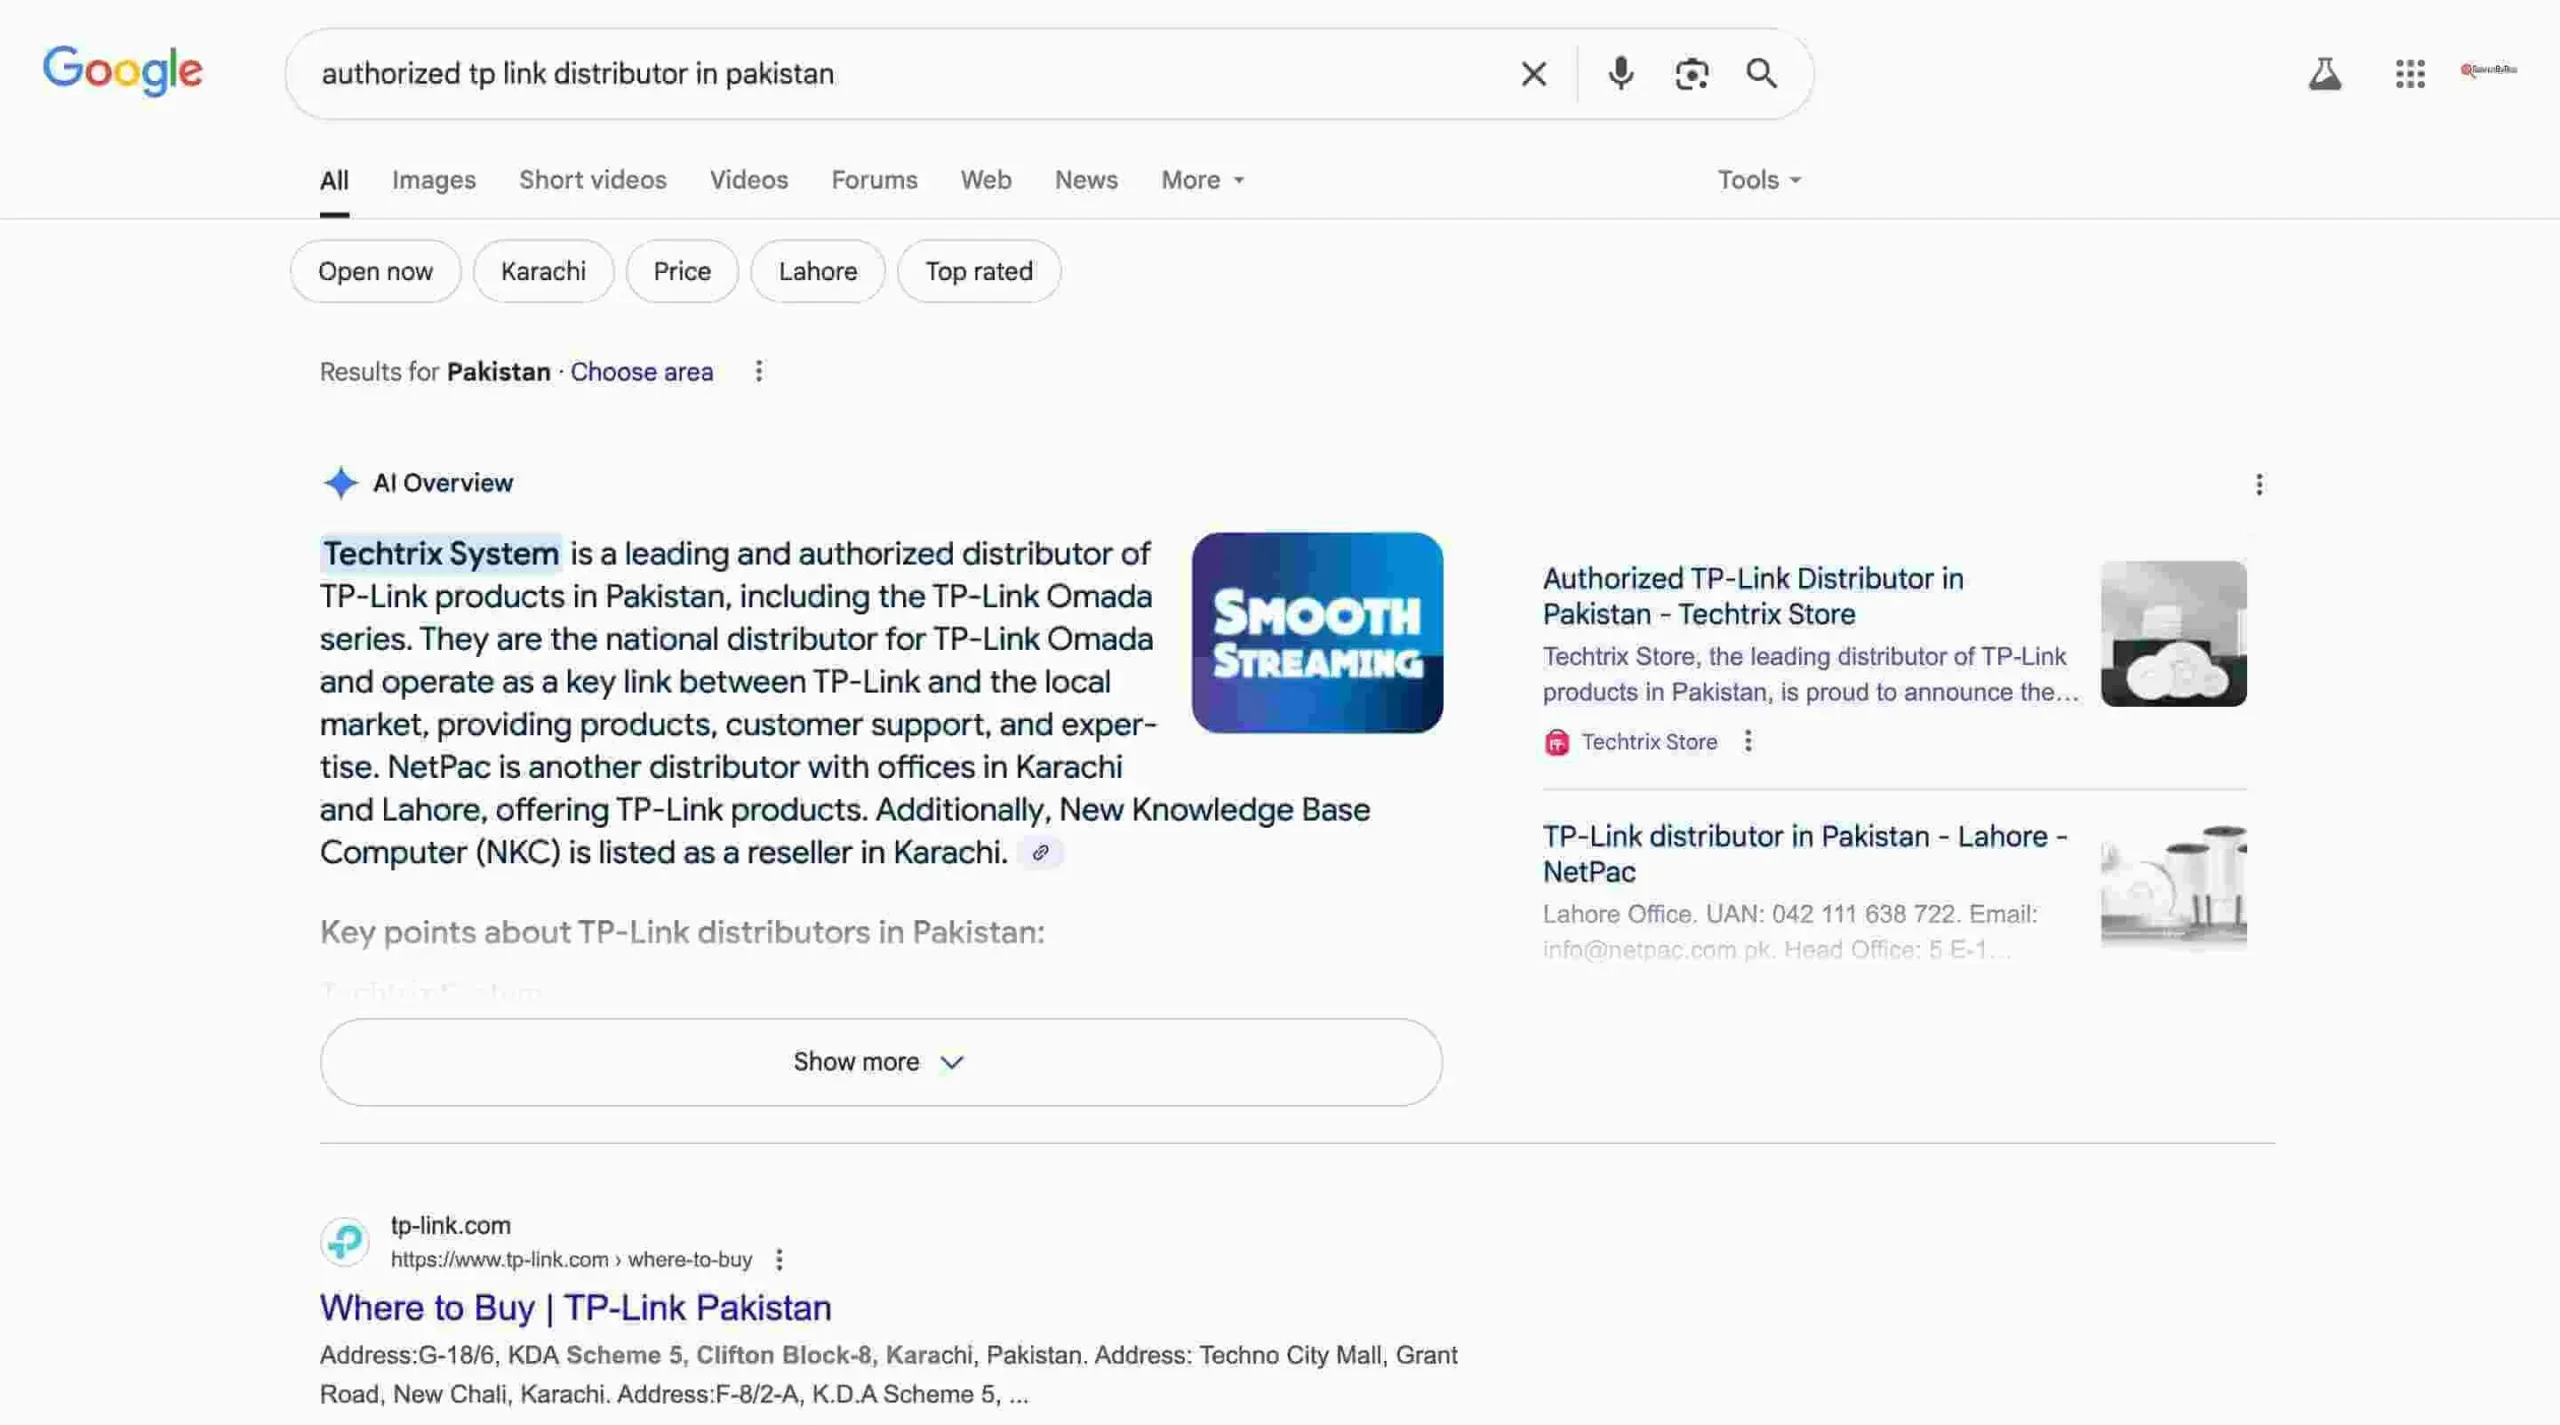Image resolution: width=2560 pixels, height=1425 pixels.
Task: Apply the Top rated filter
Action: pos(978,271)
